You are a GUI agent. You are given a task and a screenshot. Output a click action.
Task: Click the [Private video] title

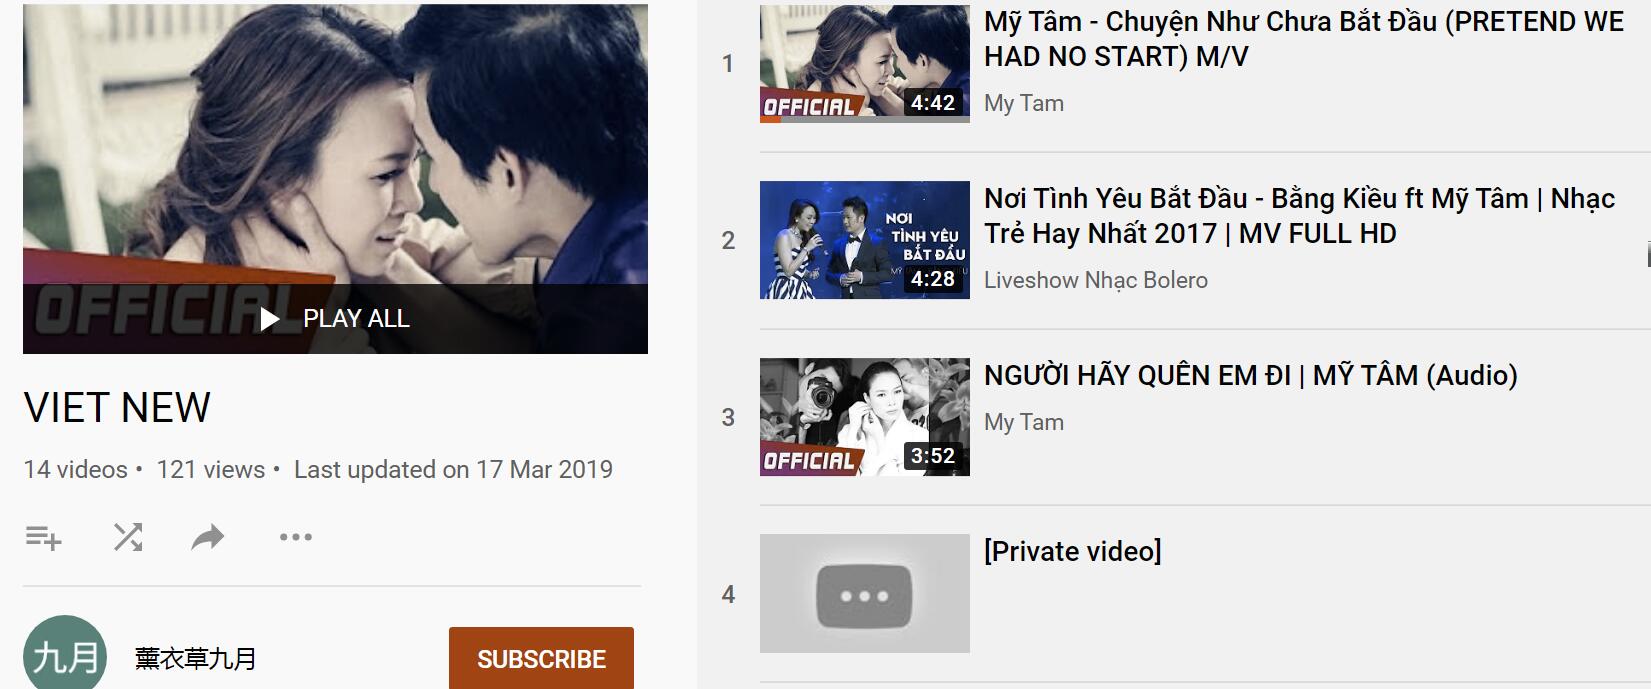pyautogui.click(x=1073, y=552)
